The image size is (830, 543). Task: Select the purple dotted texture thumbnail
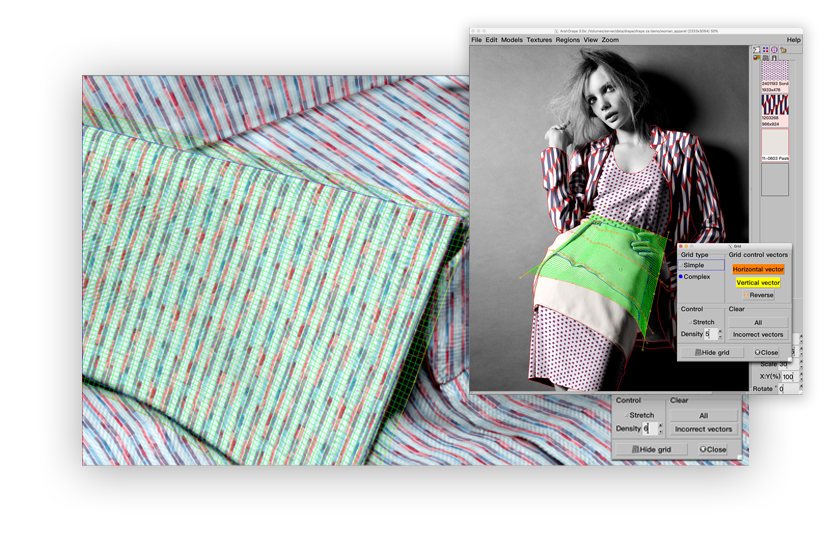click(x=775, y=71)
